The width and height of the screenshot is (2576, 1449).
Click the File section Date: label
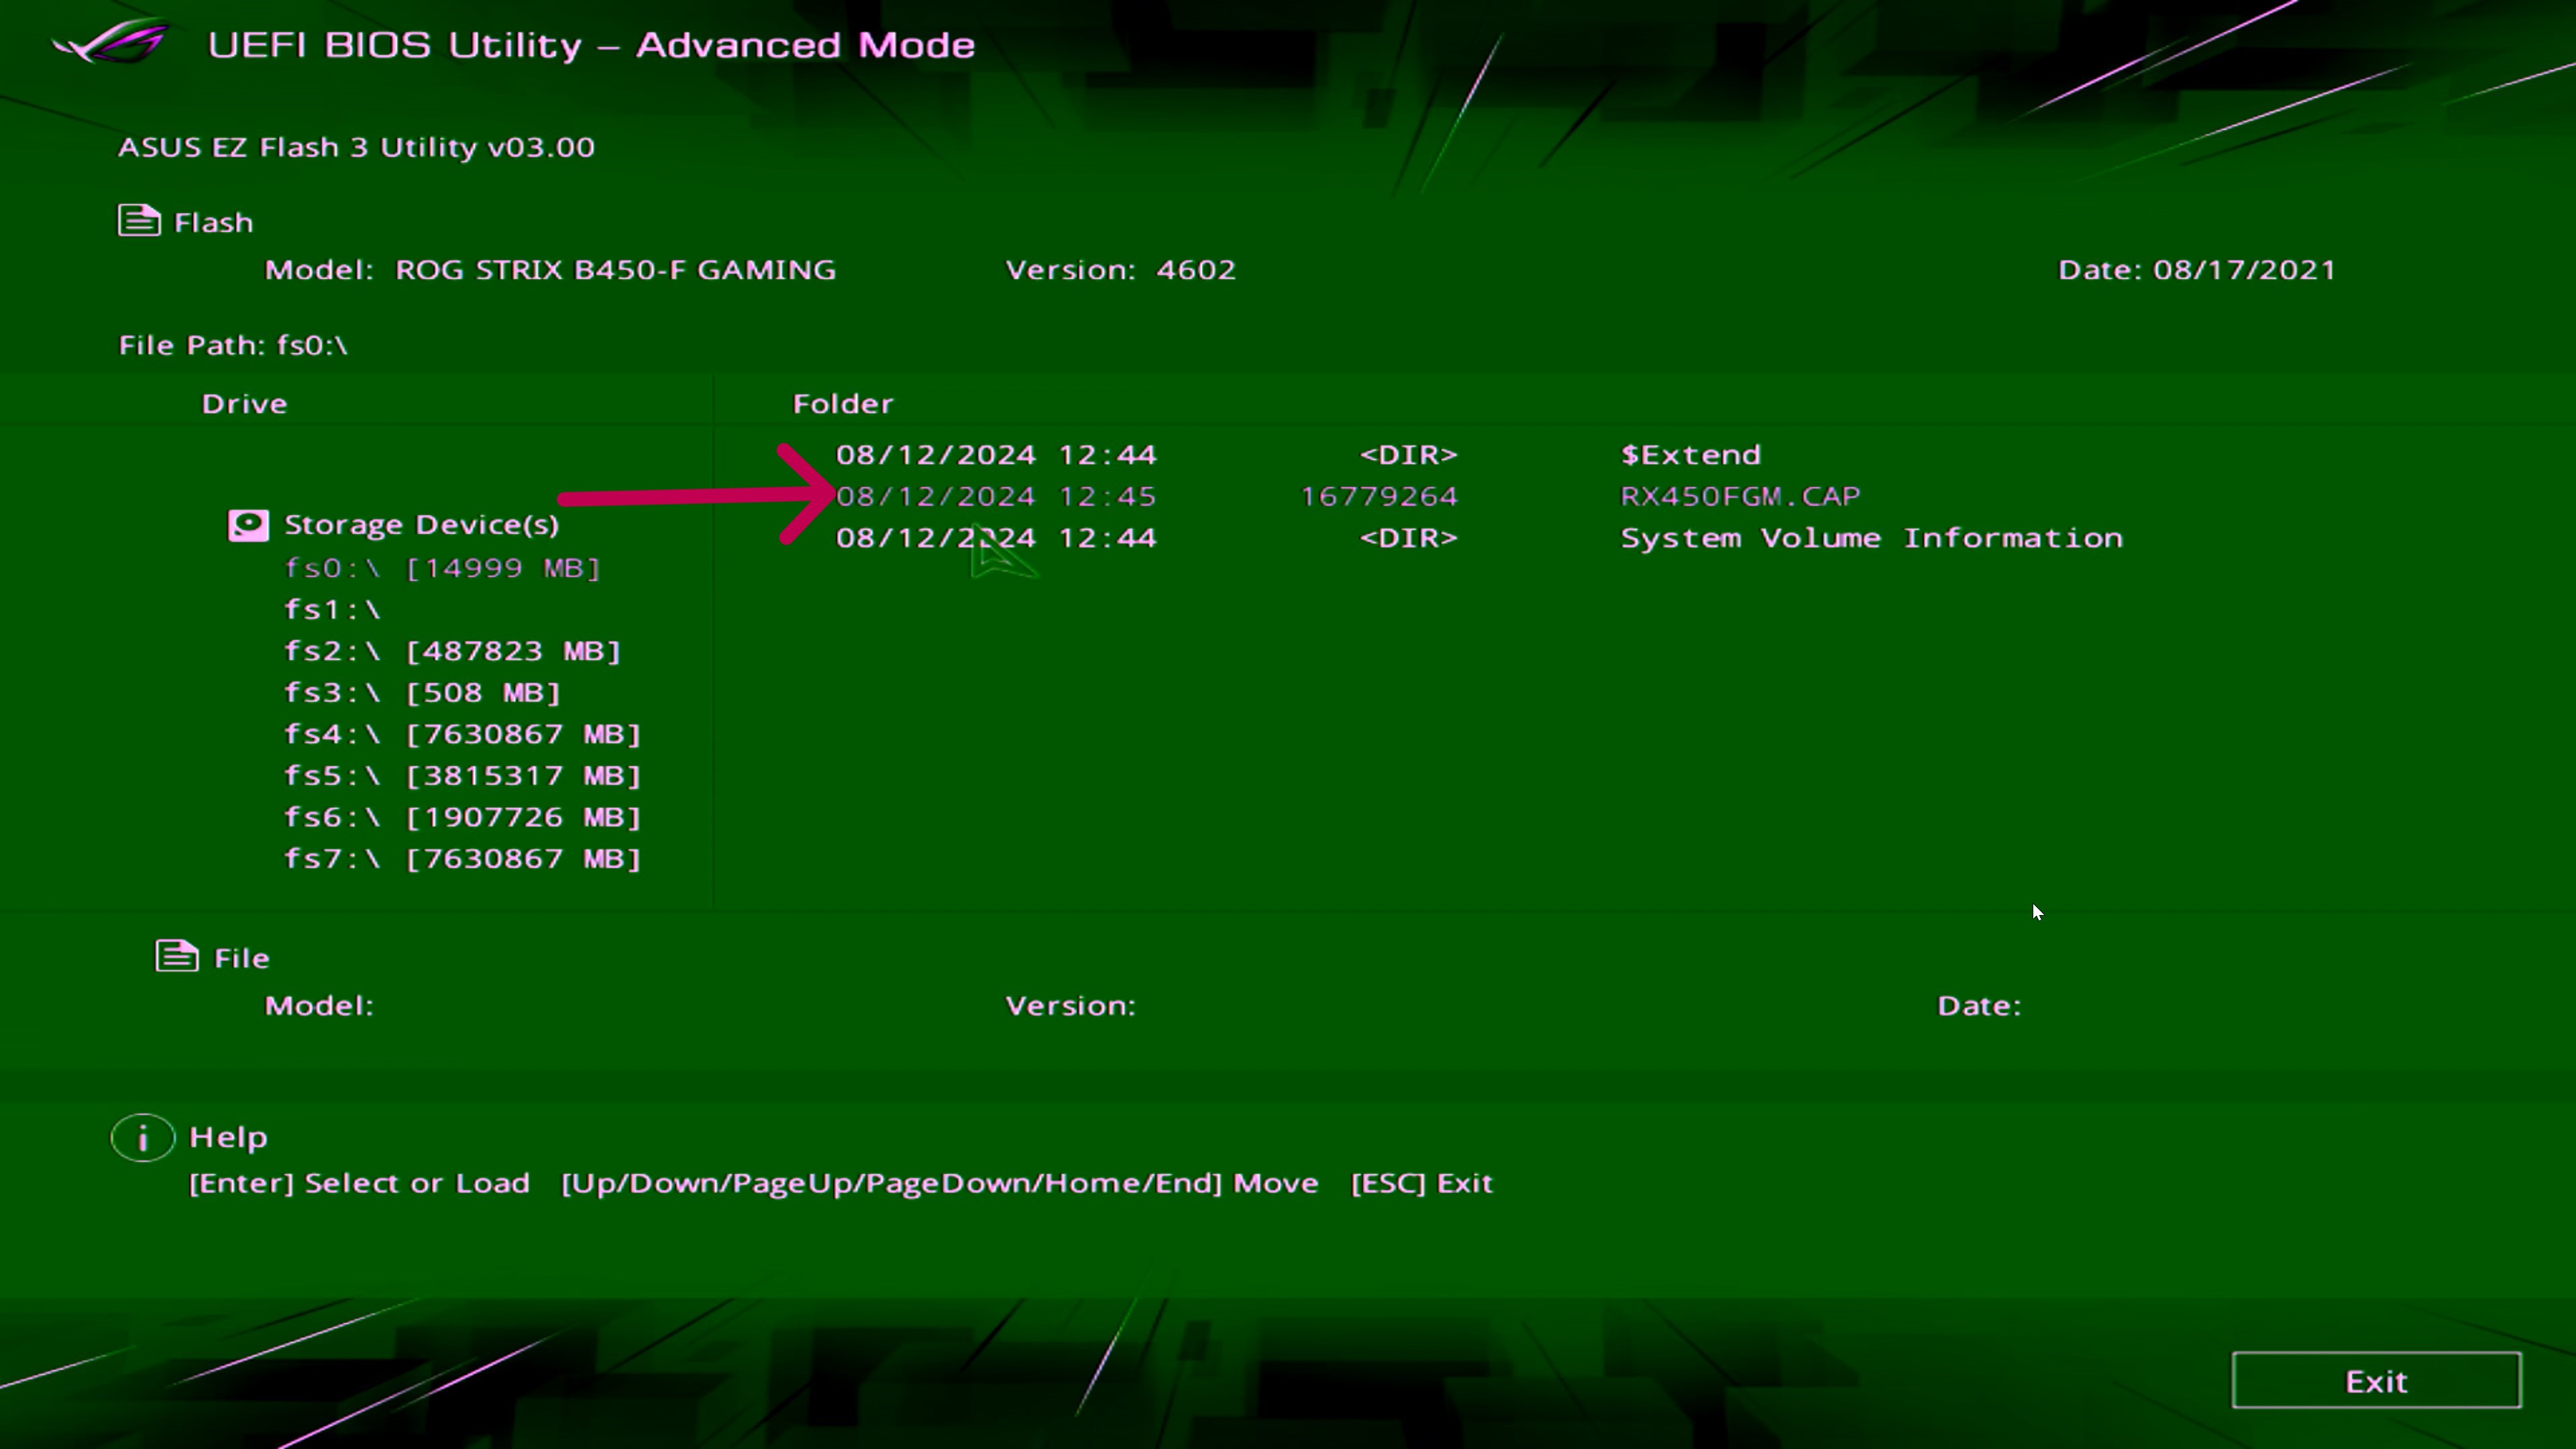pyautogui.click(x=1979, y=1006)
